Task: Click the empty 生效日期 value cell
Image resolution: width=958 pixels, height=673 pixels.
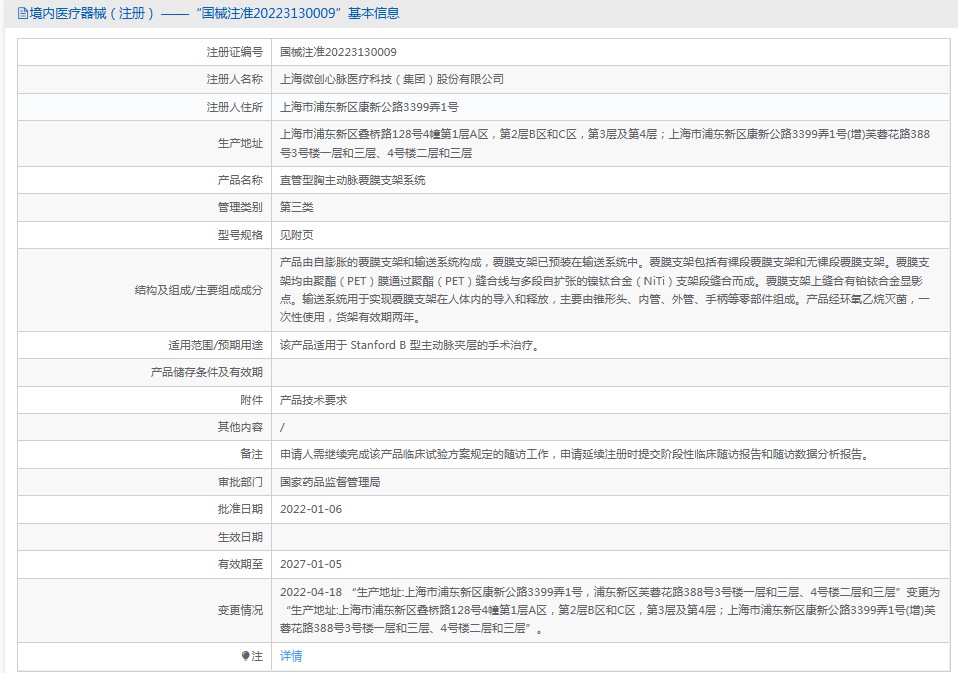Action: [610, 536]
